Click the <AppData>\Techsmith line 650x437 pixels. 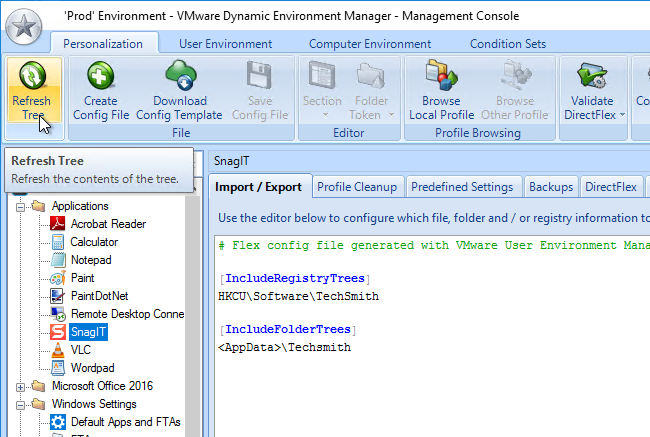pos(284,347)
